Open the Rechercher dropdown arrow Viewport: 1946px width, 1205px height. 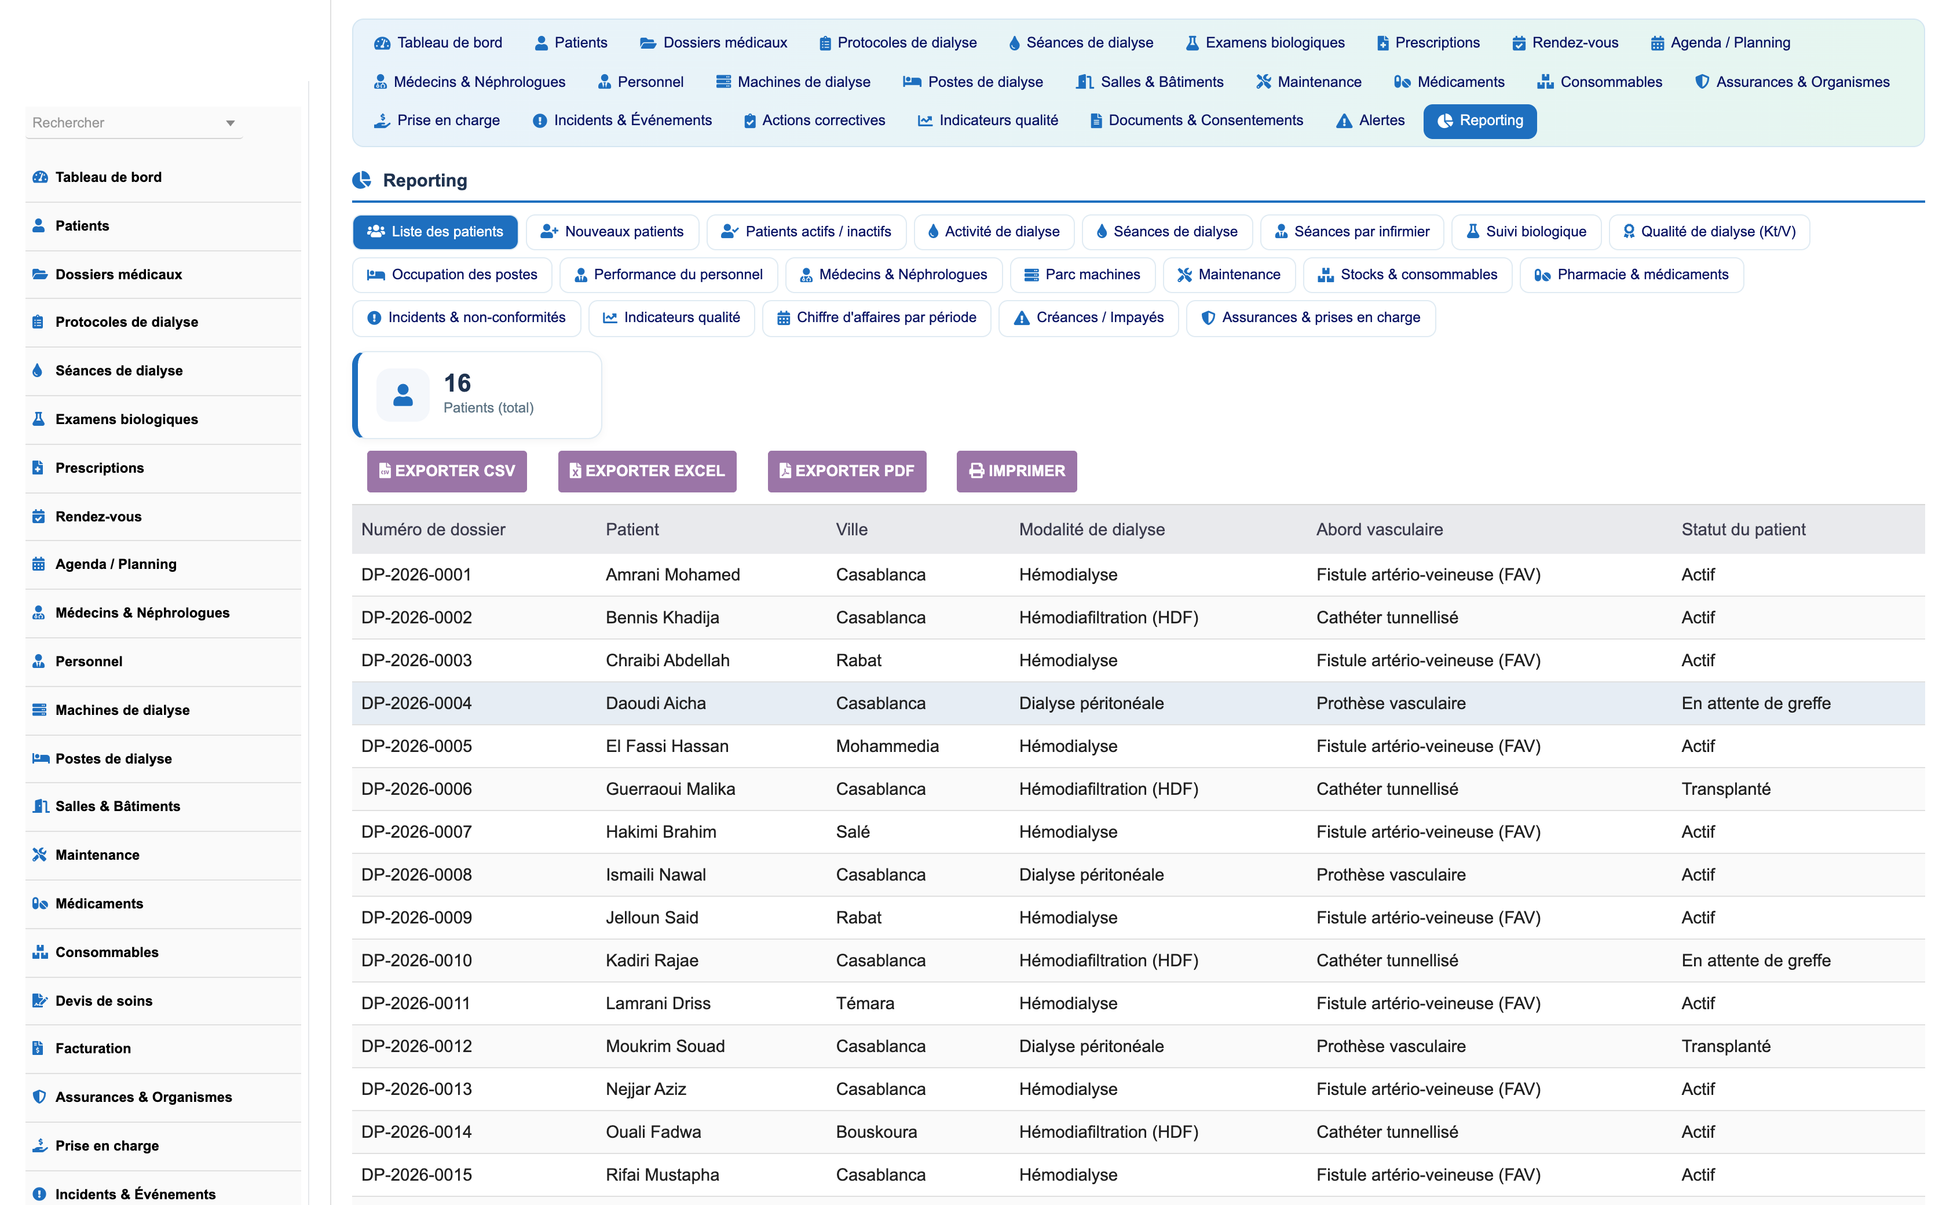coord(230,123)
